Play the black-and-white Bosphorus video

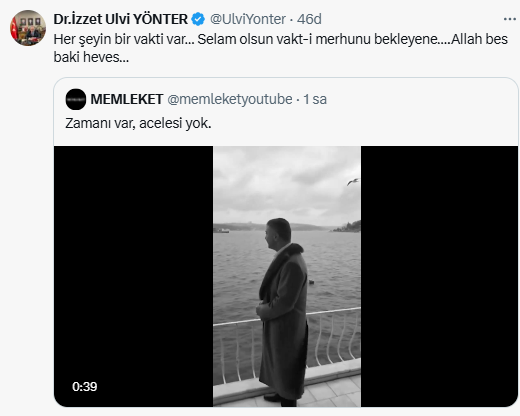click(287, 276)
